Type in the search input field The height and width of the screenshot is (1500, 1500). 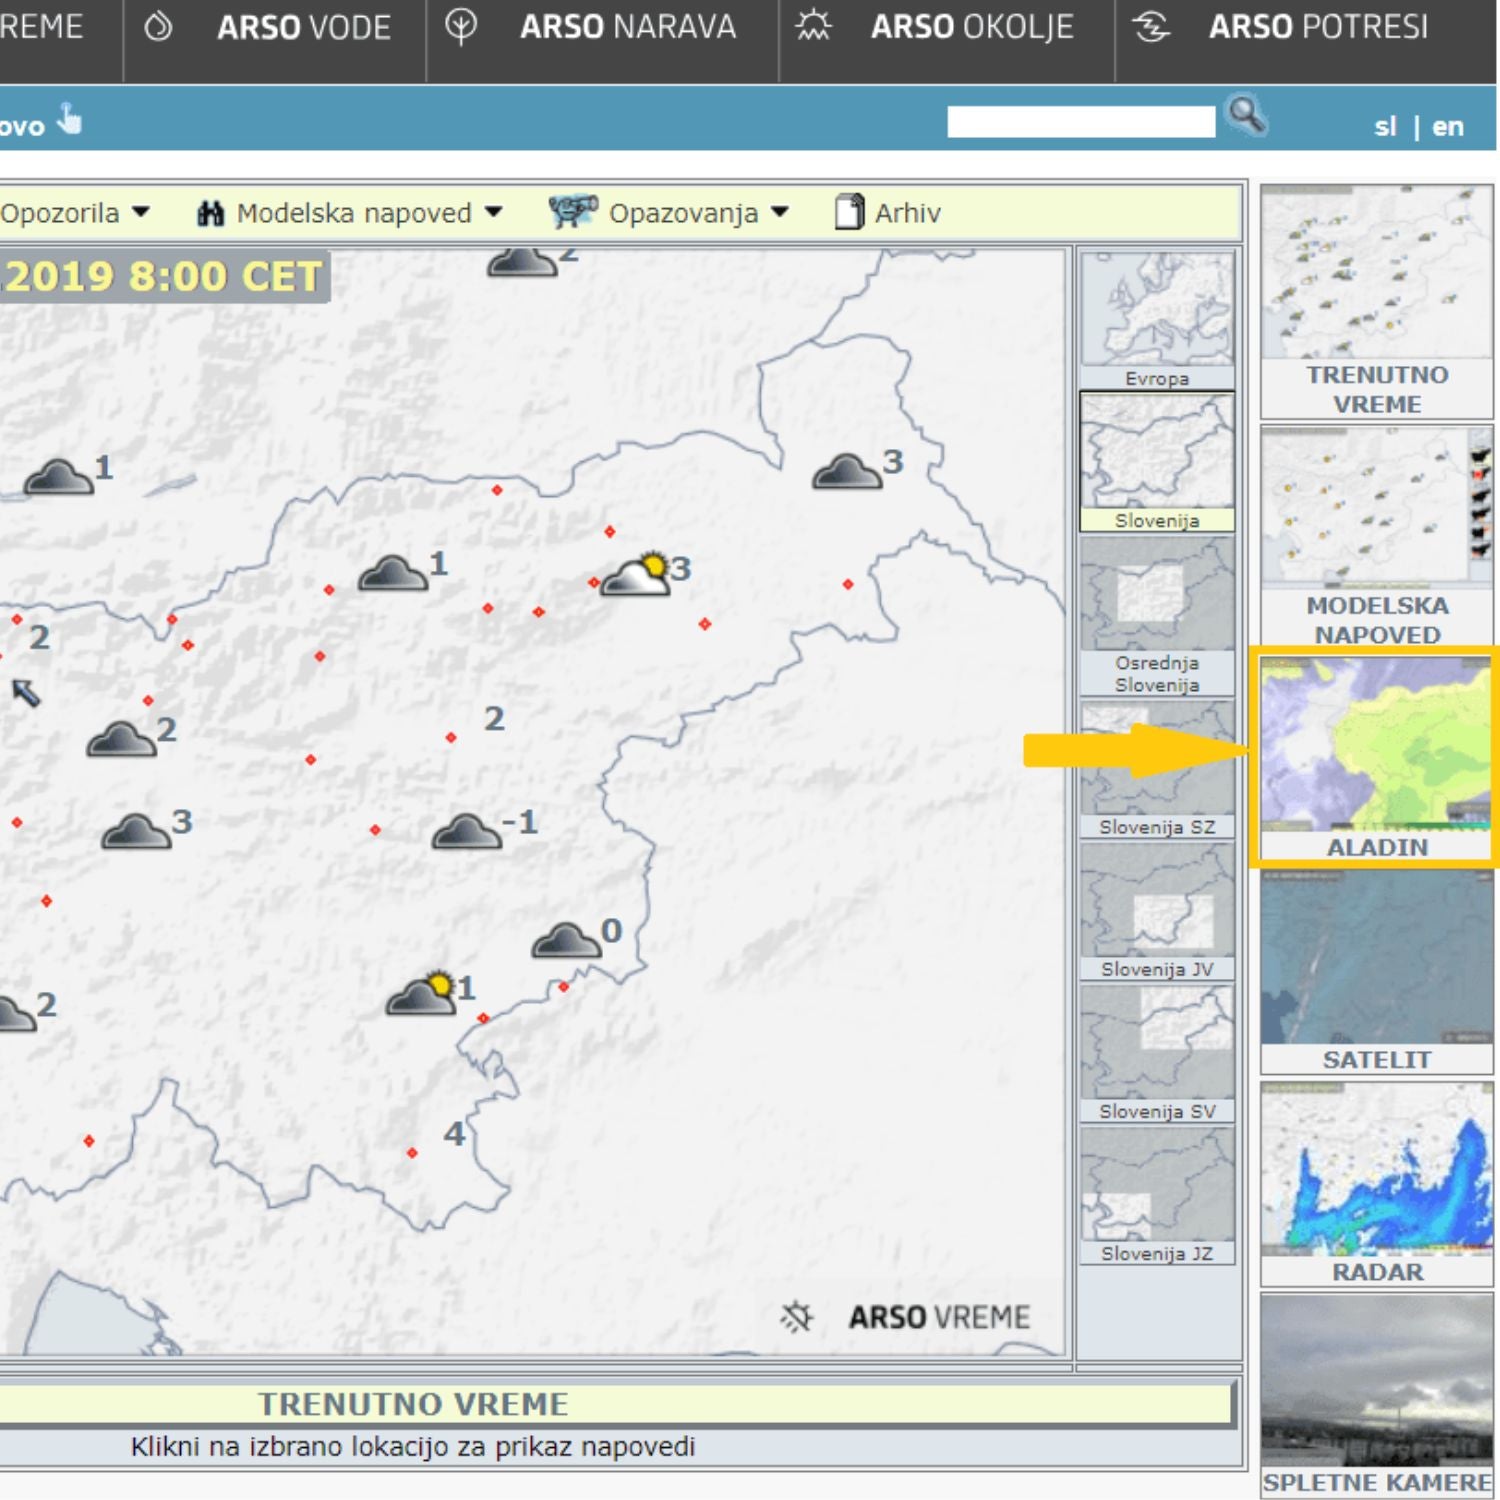(x=1080, y=122)
